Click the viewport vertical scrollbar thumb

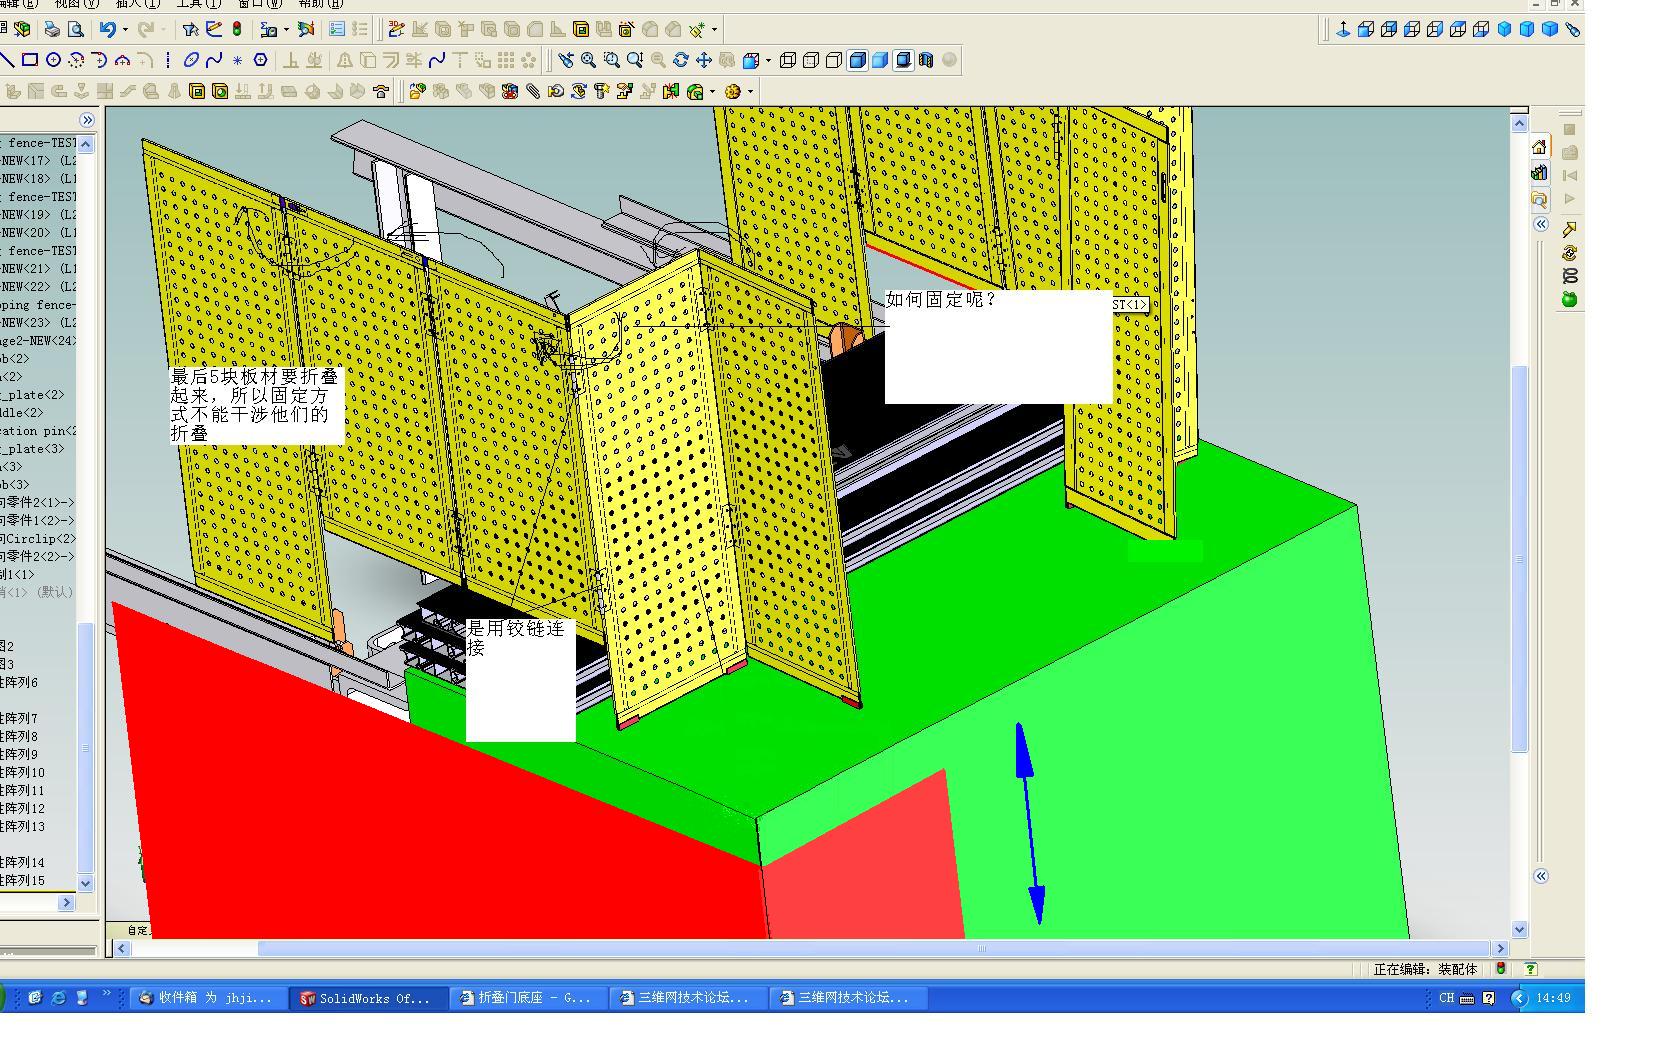point(1520,559)
